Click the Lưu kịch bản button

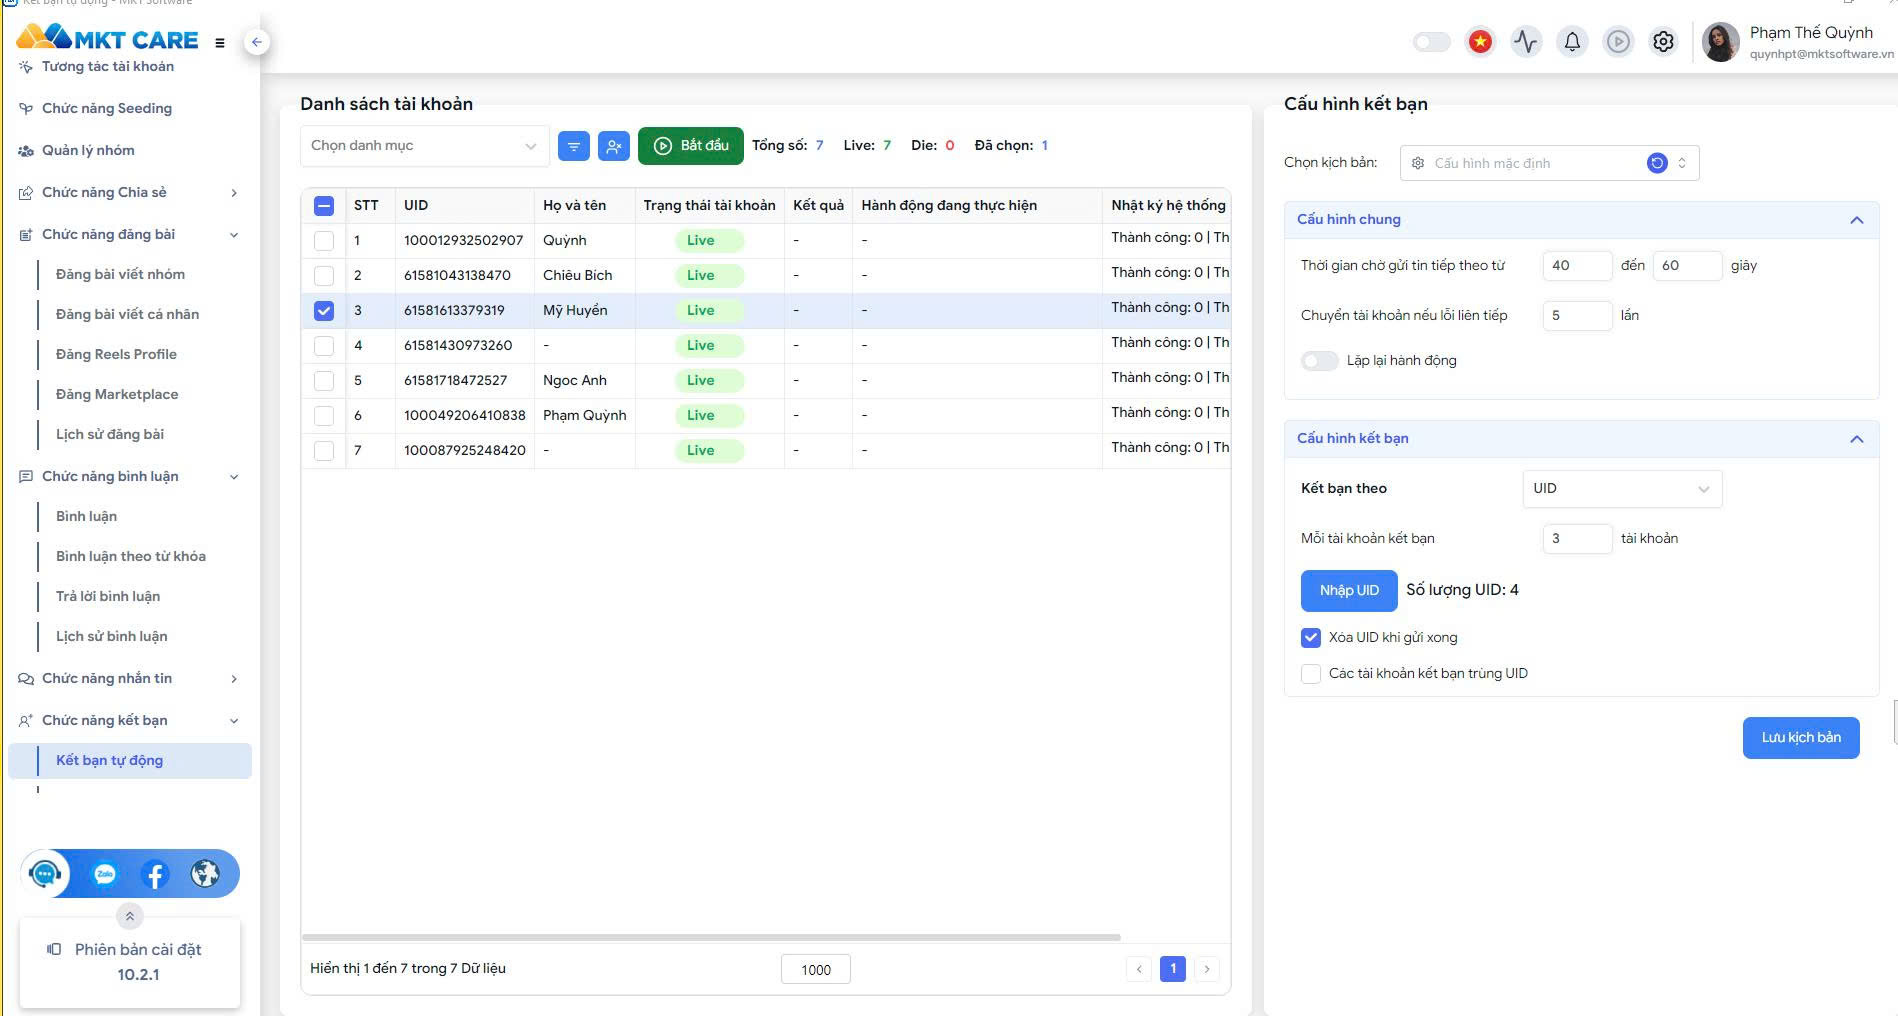pyautogui.click(x=1801, y=738)
